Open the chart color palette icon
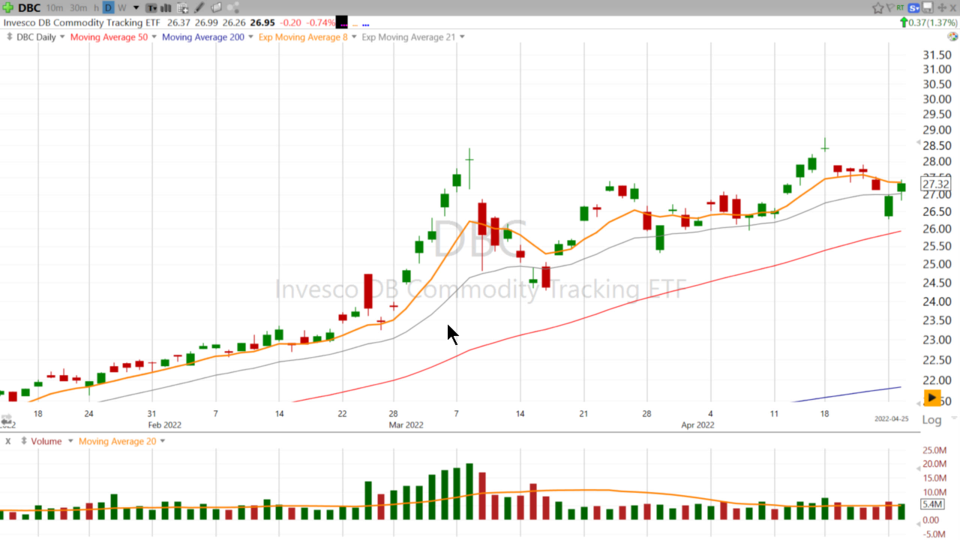Viewport: 960px width, 540px height. click(x=215, y=8)
